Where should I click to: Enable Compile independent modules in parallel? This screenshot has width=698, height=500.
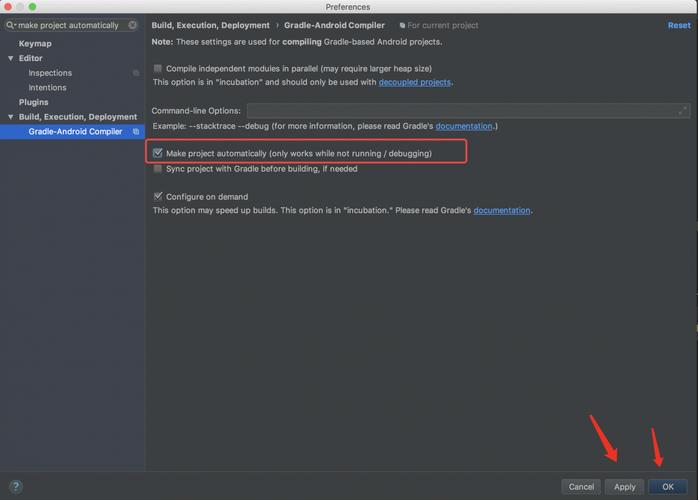point(158,68)
